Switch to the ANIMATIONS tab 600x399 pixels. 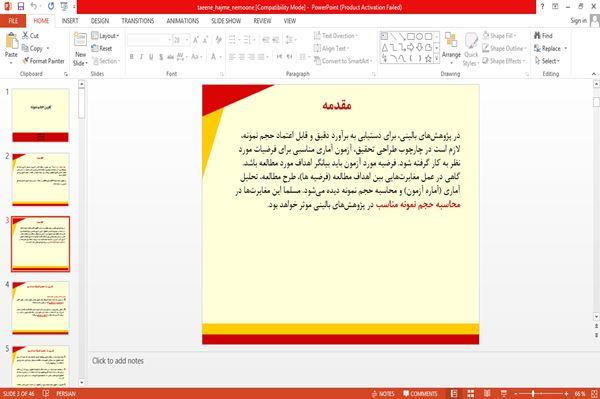click(183, 21)
